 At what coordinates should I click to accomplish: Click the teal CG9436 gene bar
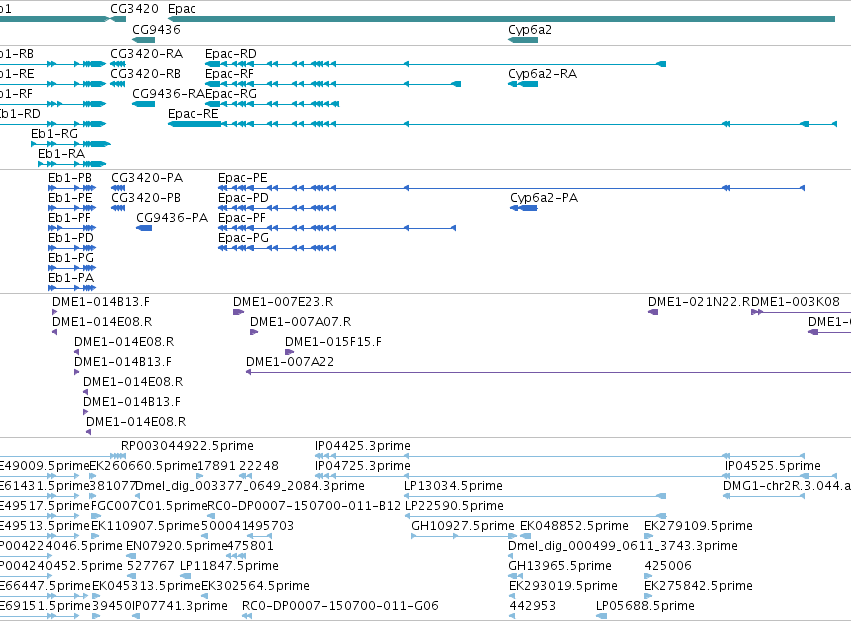pyautogui.click(x=144, y=40)
